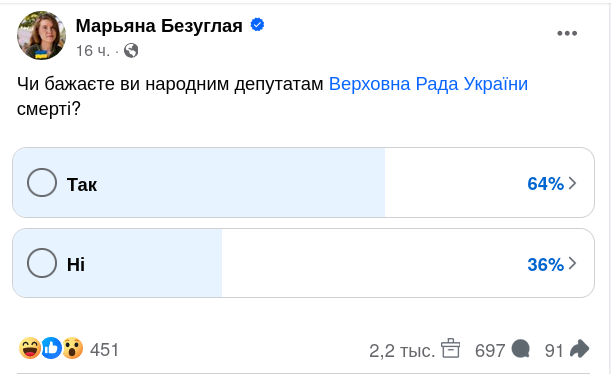This screenshot has width=611, height=374.
Task: Select the Так poll radio button
Action: (x=42, y=182)
